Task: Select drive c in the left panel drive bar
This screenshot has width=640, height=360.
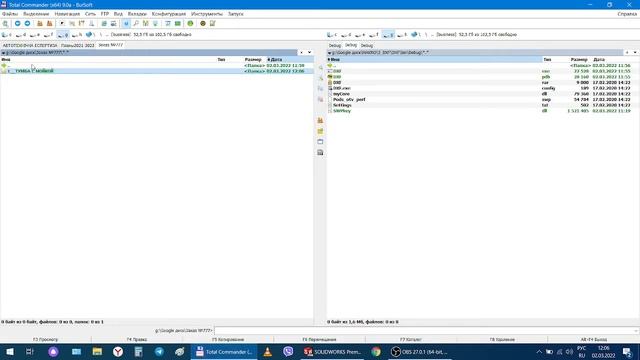Action: (7, 35)
